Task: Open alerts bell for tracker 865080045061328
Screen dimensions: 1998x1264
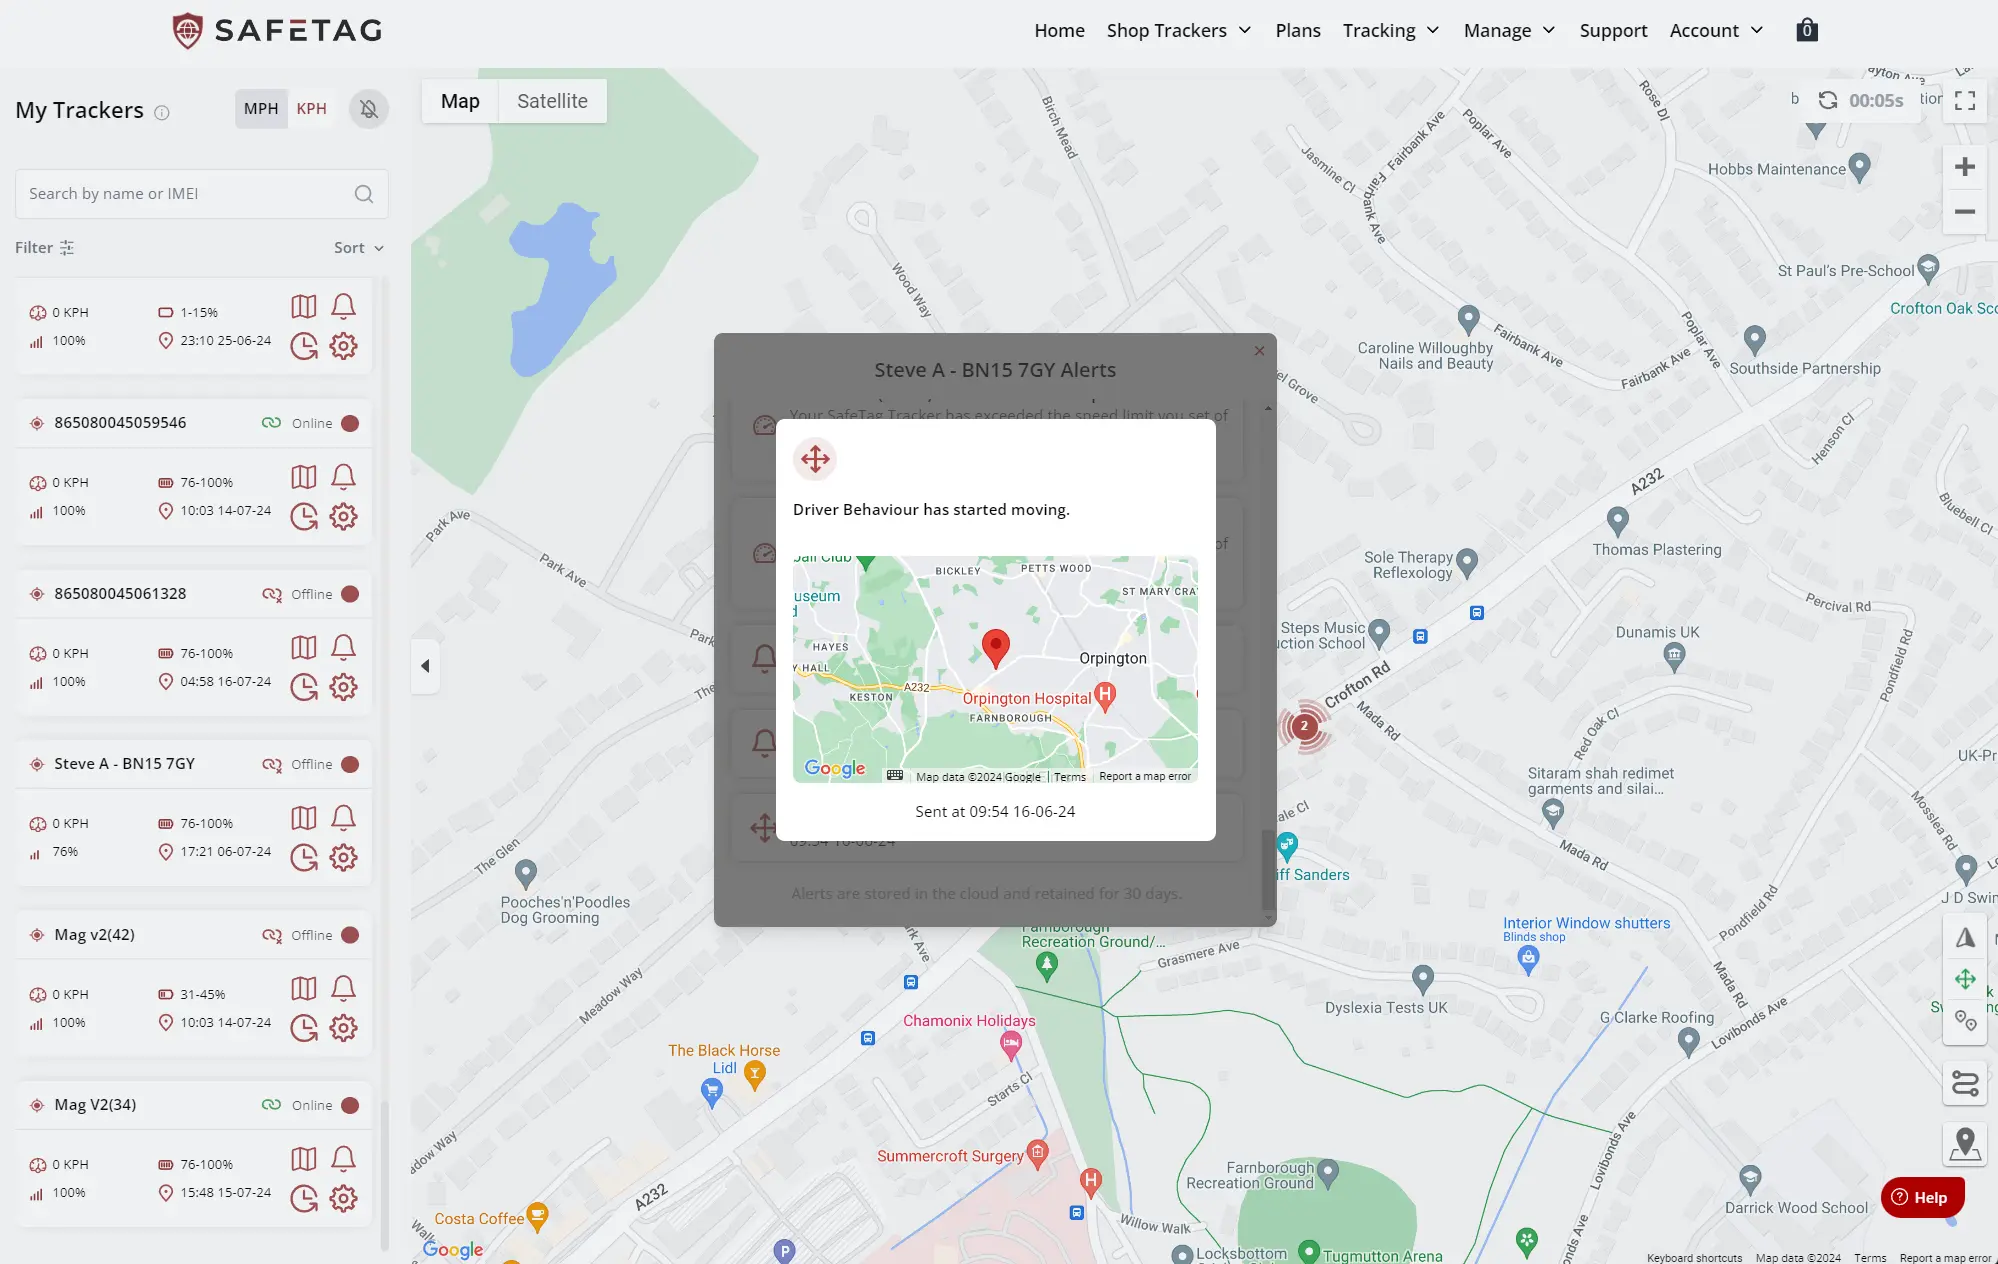Action: (x=344, y=647)
